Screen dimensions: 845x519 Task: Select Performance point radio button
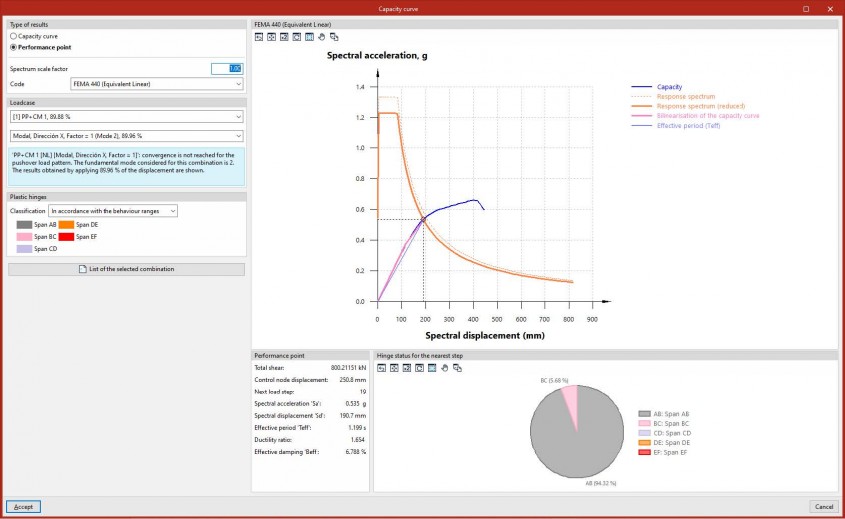pos(13,47)
